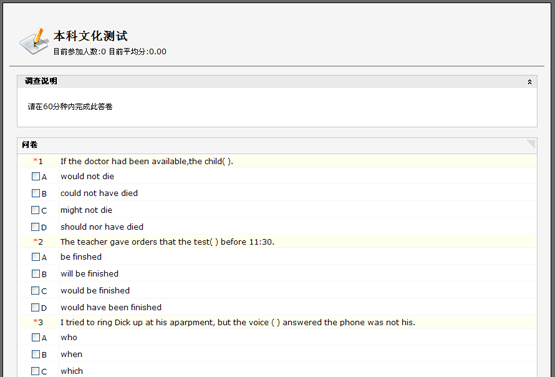Collapse the 调查说明 section with double-chevron icon

tap(530, 82)
